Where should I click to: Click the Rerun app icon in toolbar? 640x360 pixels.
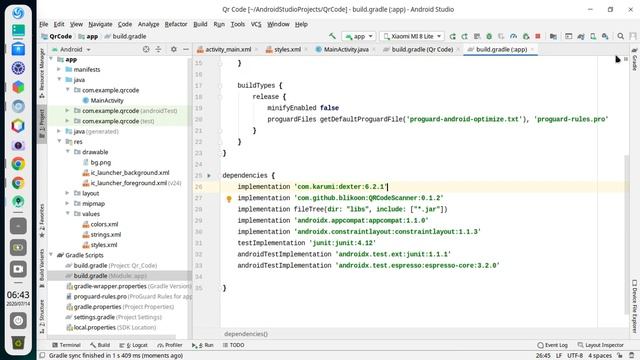[452, 36]
